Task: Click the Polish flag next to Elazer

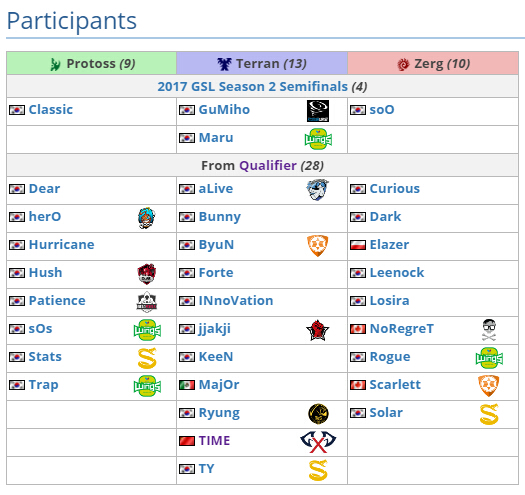Action: (x=358, y=245)
